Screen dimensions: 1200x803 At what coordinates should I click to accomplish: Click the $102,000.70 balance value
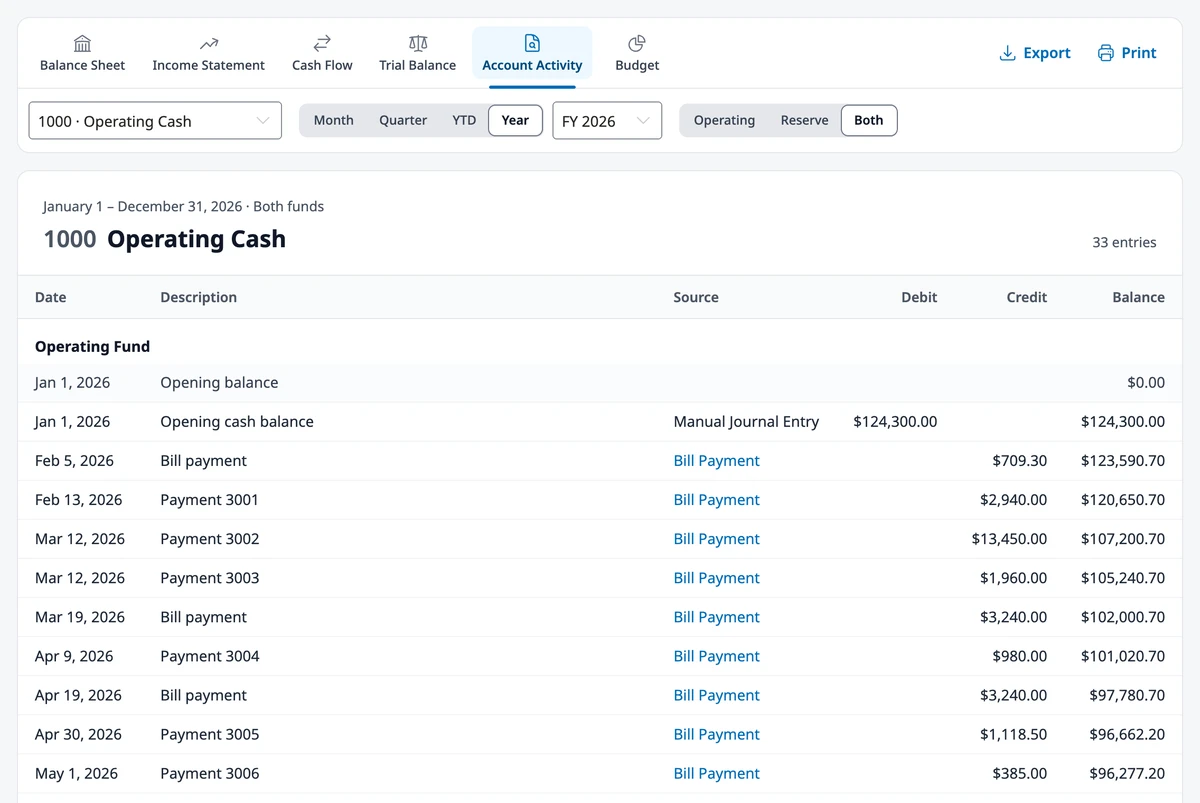[1122, 617]
